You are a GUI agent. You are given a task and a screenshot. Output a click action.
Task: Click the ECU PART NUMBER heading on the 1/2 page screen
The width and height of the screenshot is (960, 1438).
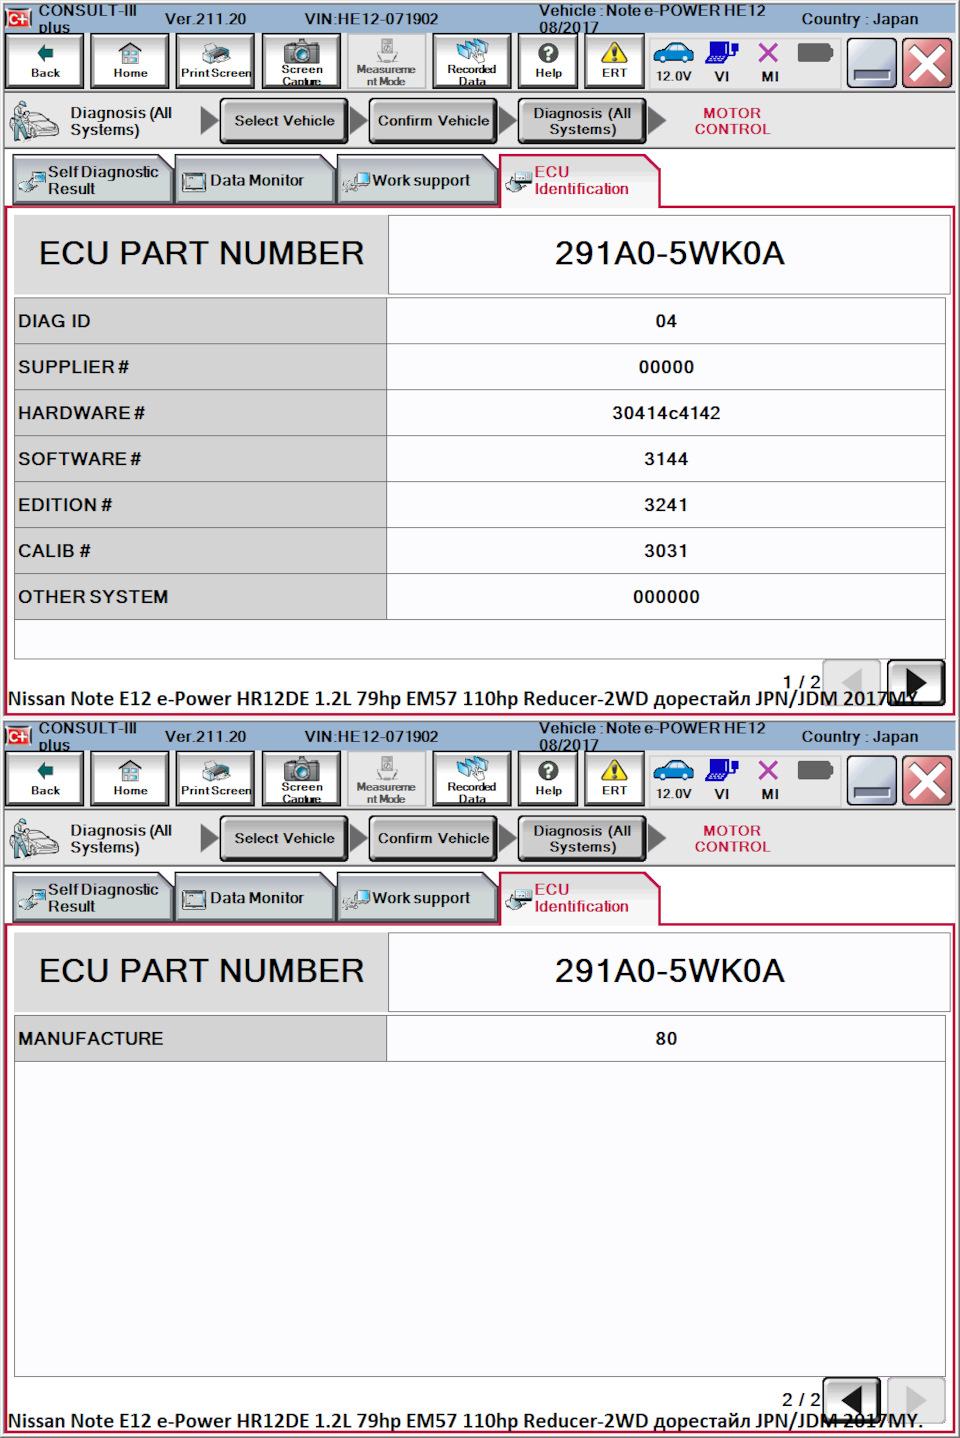pyautogui.click(x=201, y=253)
